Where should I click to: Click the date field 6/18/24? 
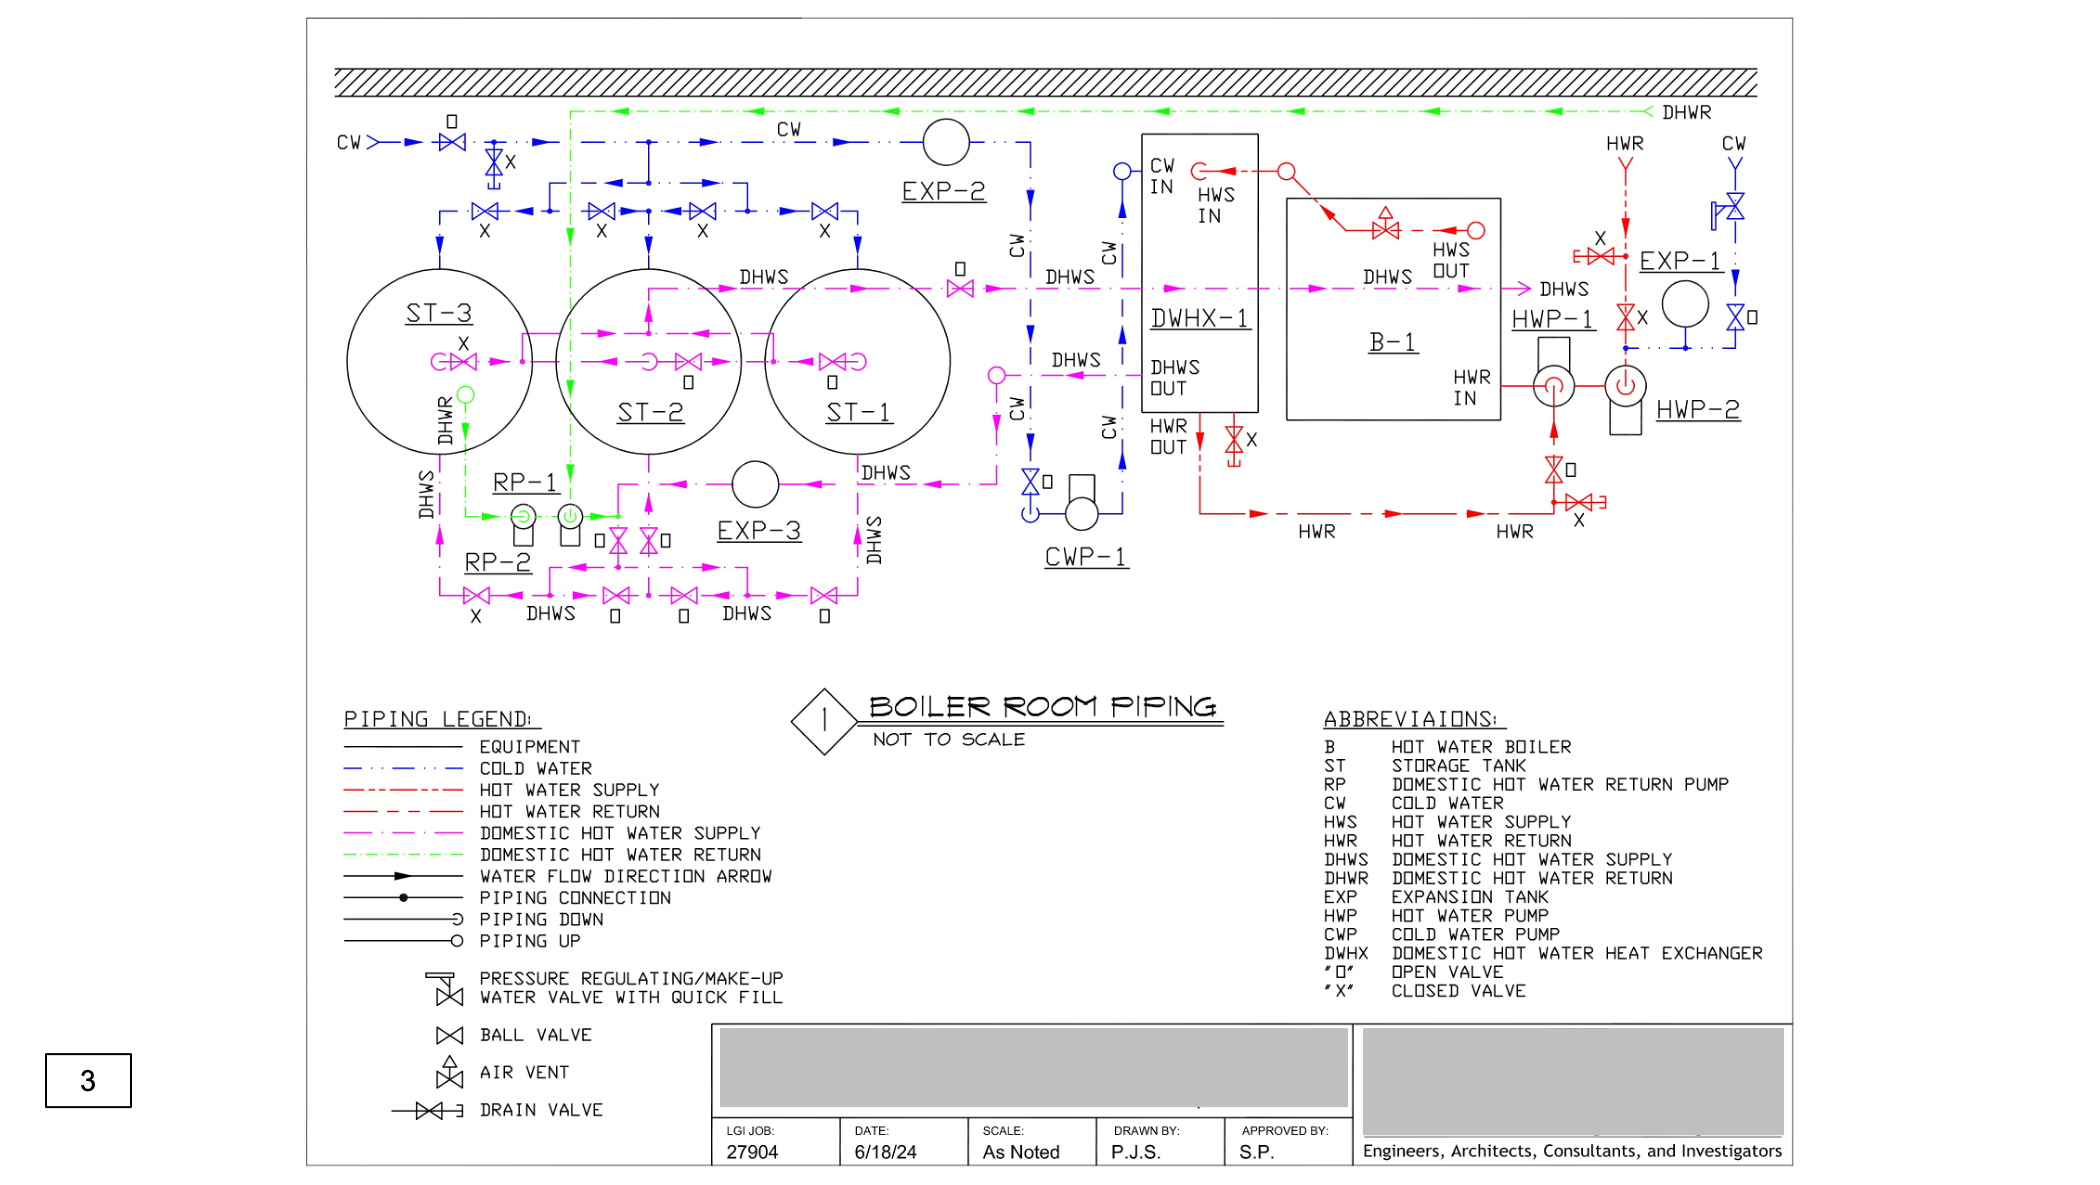click(x=885, y=1152)
